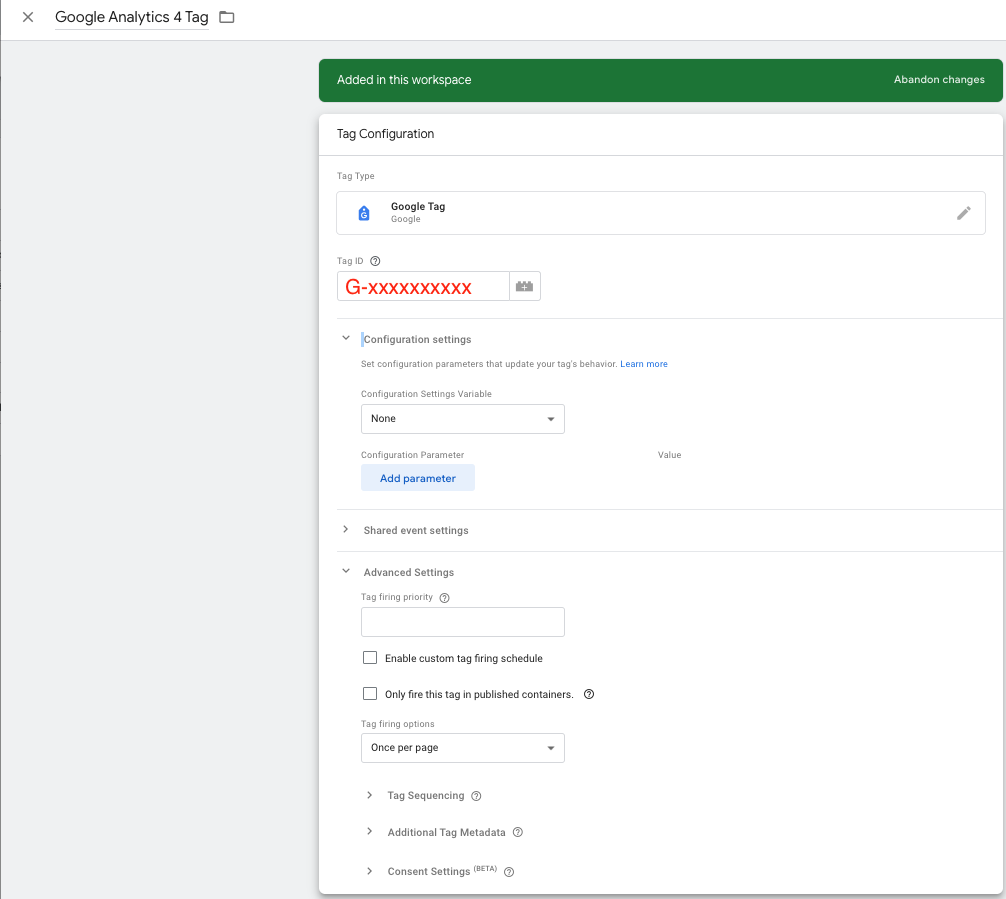Click the 'Added in this workspace' text
1006x899 pixels.
click(x=404, y=80)
